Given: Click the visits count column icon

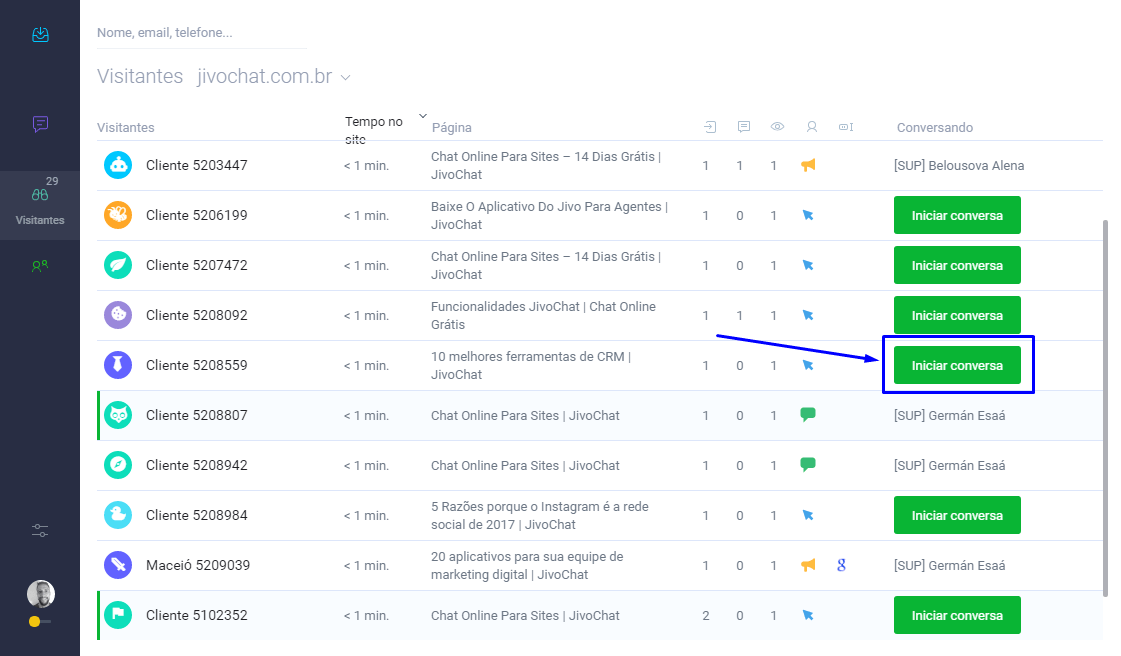Looking at the screenshot, I should pos(710,126).
